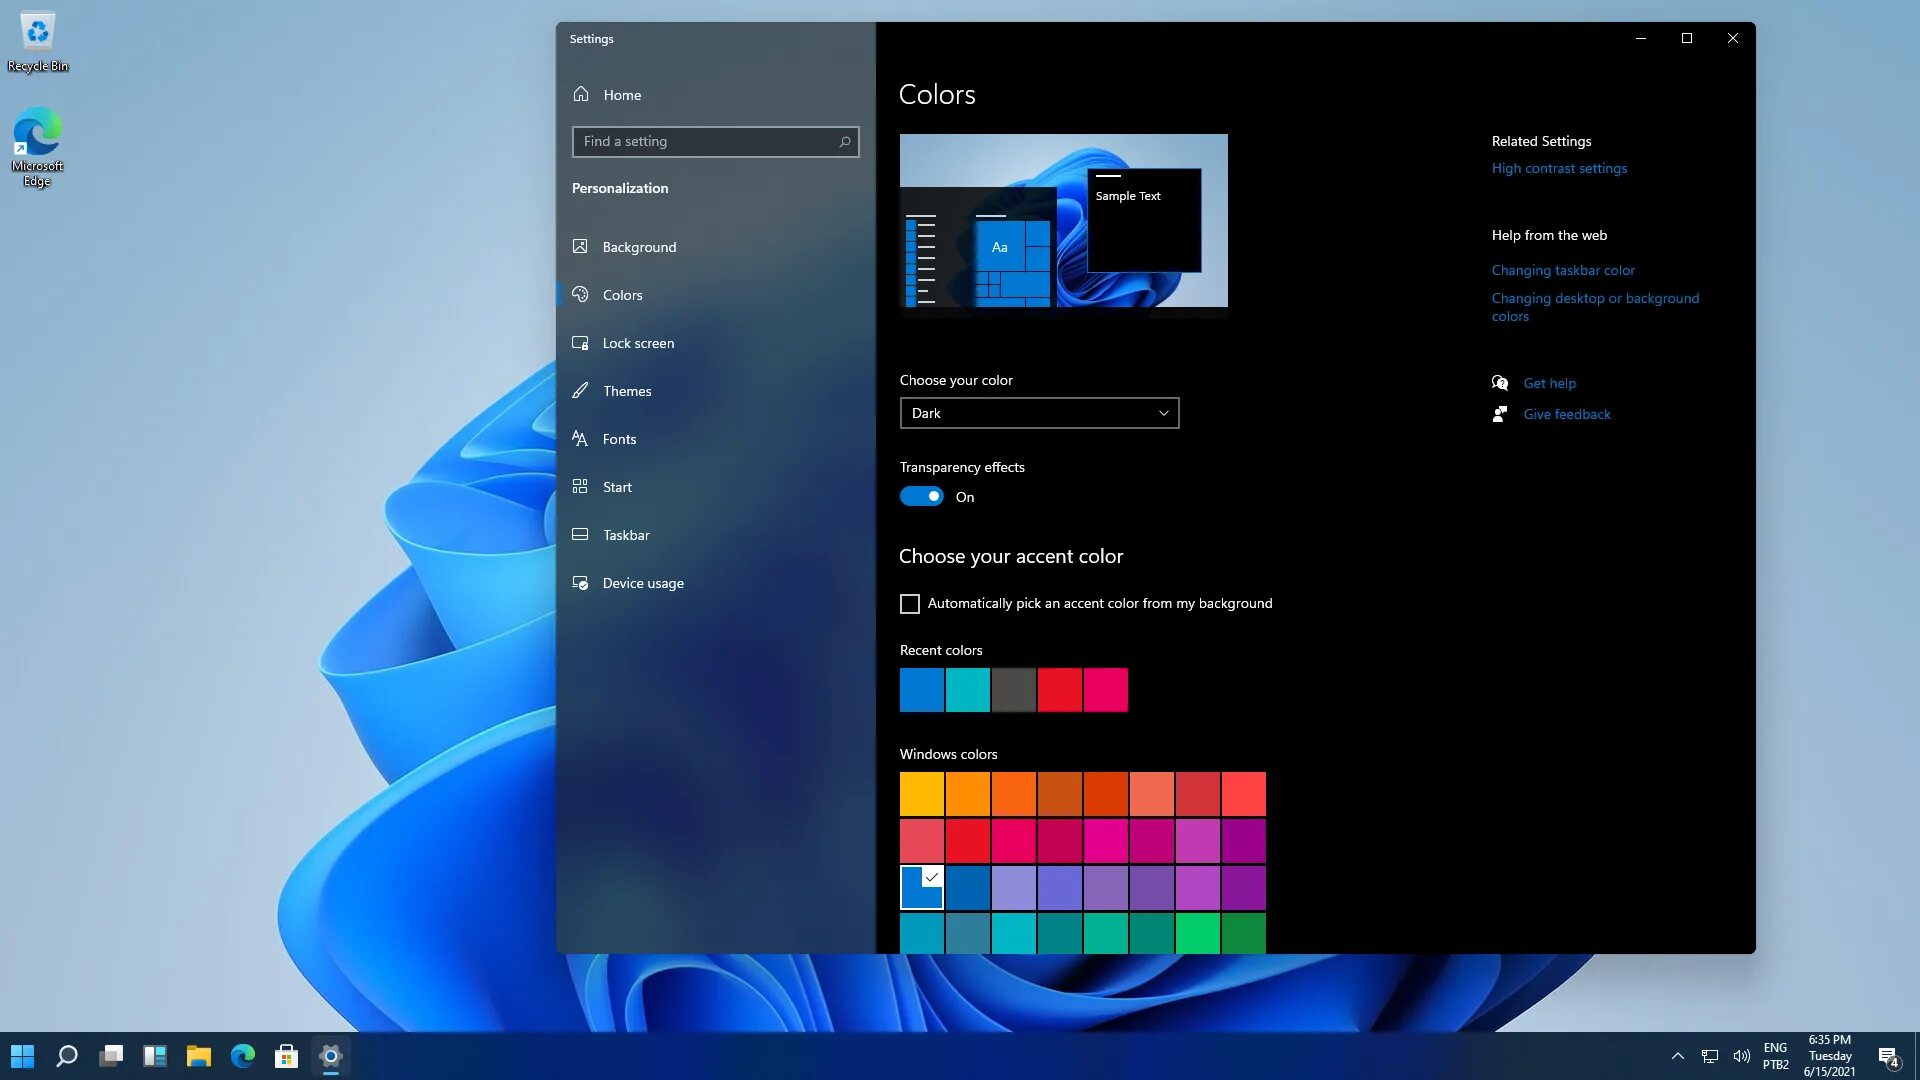Image resolution: width=1920 pixels, height=1080 pixels.
Task: Open Themes personalization settings
Action: click(x=626, y=390)
